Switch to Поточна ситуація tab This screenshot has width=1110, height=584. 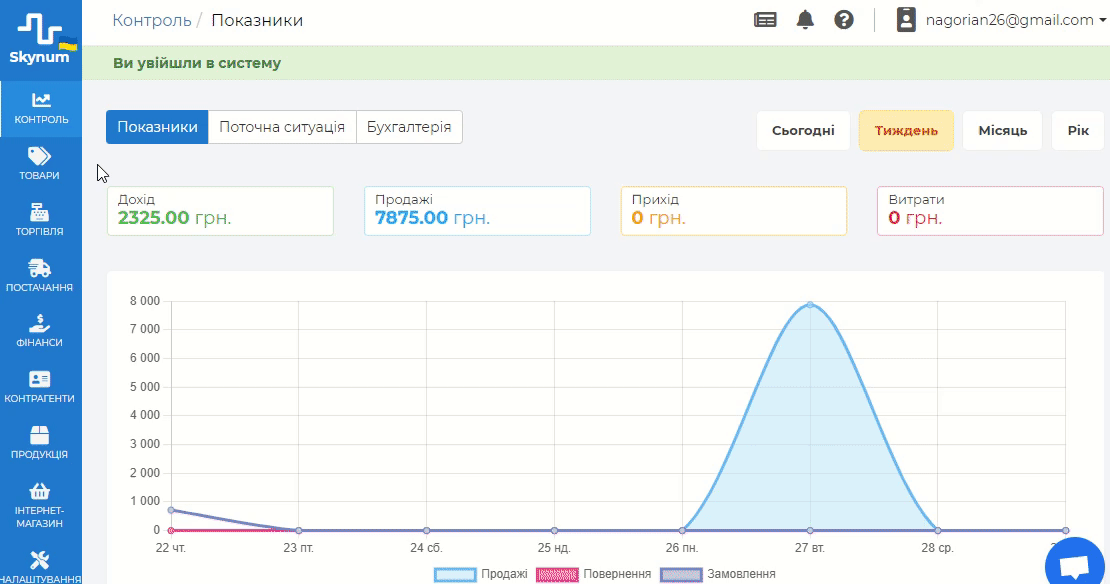coord(282,127)
